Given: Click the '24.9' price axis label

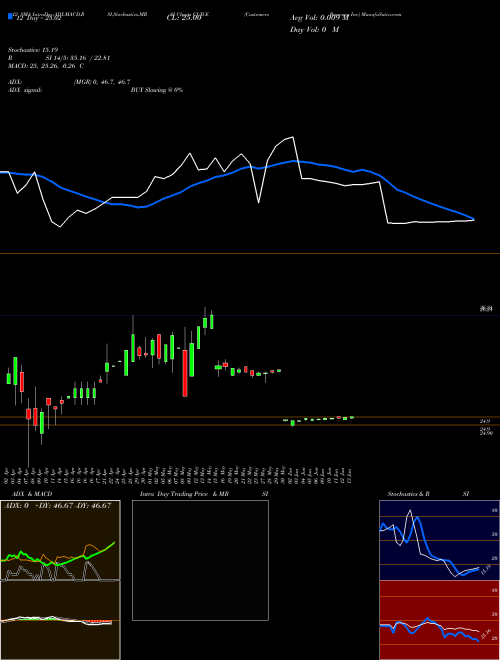Looking at the screenshot, I should 485,421.
